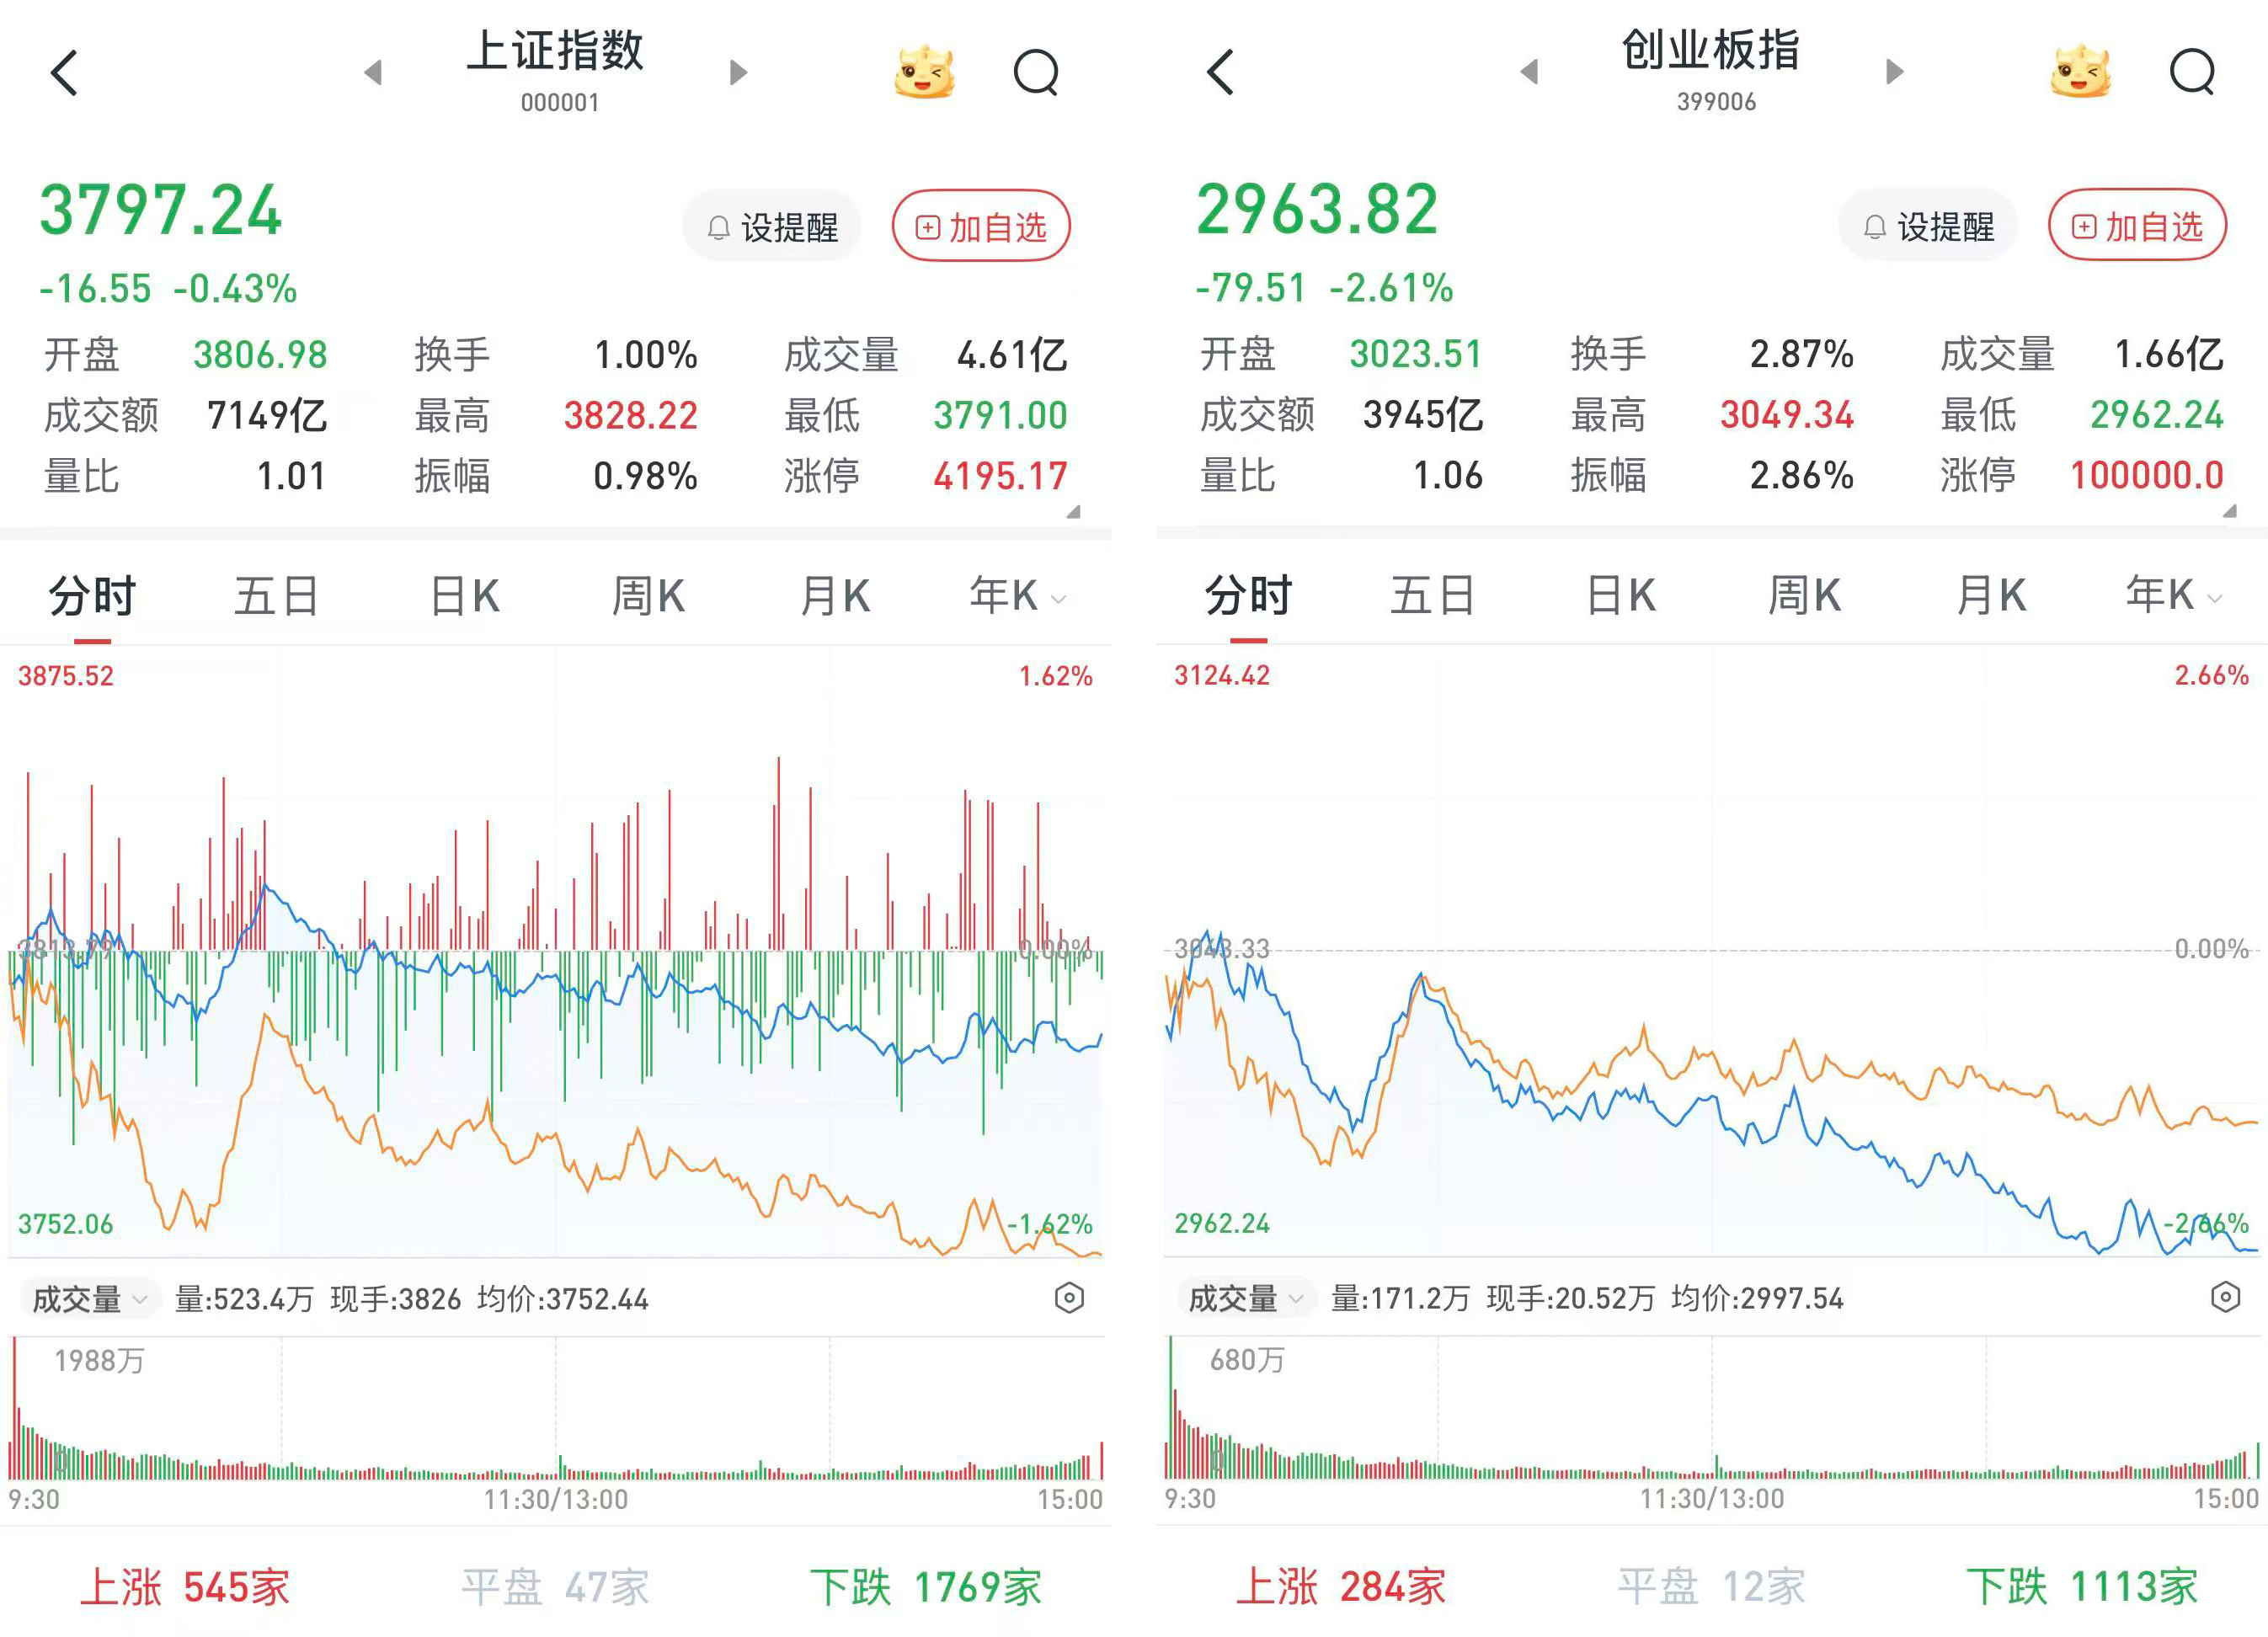The height and width of the screenshot is (1637, 2268).
Task: Open search in the 创业板指 panel
Action: 2192,72
